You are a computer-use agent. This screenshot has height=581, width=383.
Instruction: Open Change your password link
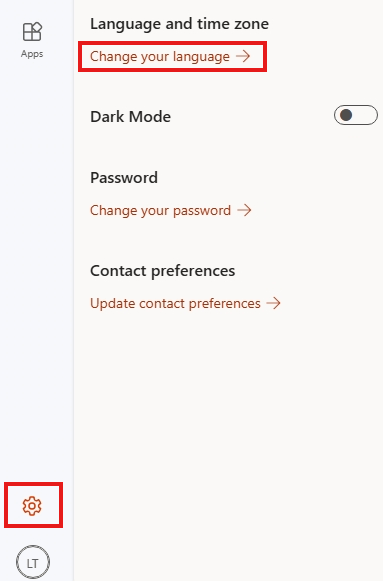point(171,210)
